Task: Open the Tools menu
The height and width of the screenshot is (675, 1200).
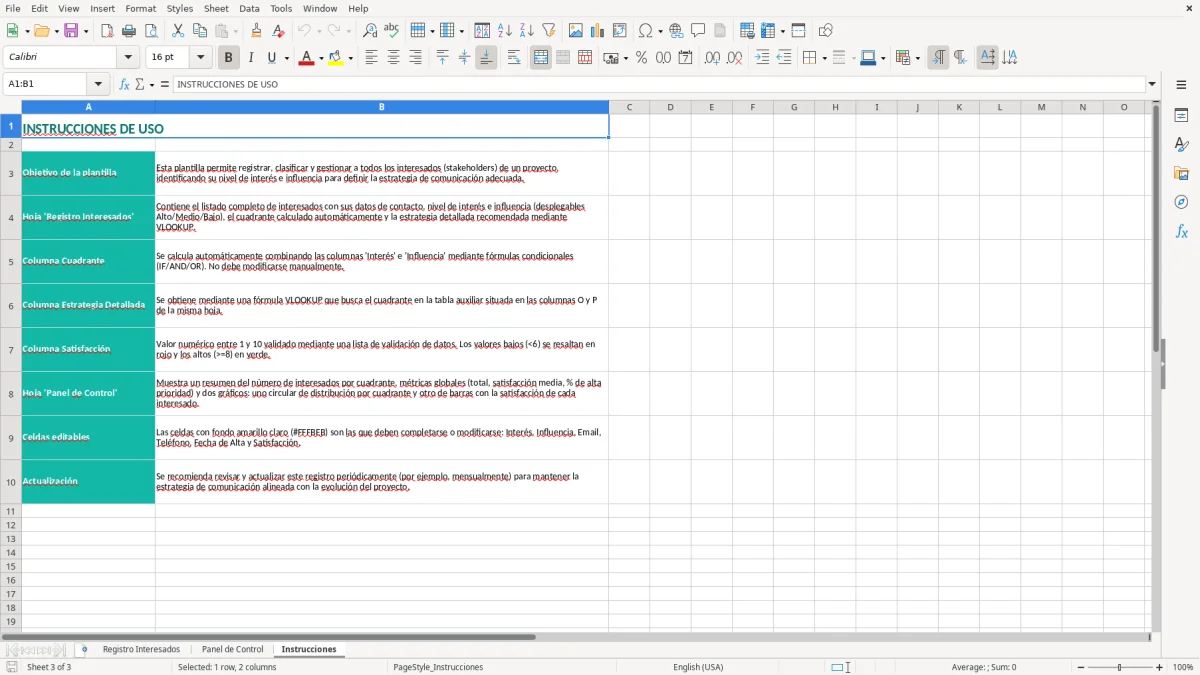Action: (x=281, y=8)
